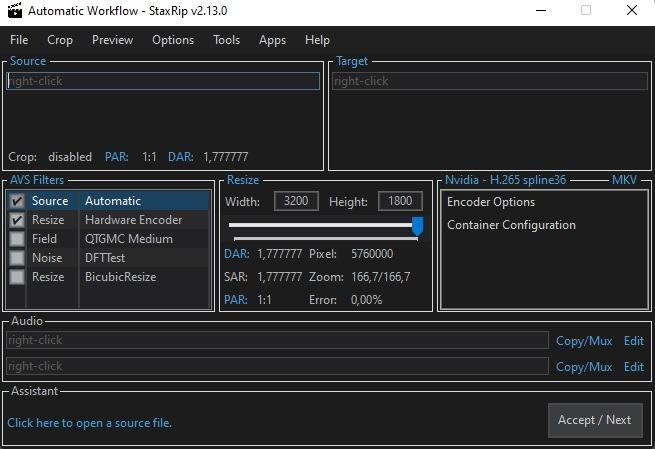Uncheck the Resize Hardware Encoder checkbox
Screen dimensions: 655x449
click(17, 220)
